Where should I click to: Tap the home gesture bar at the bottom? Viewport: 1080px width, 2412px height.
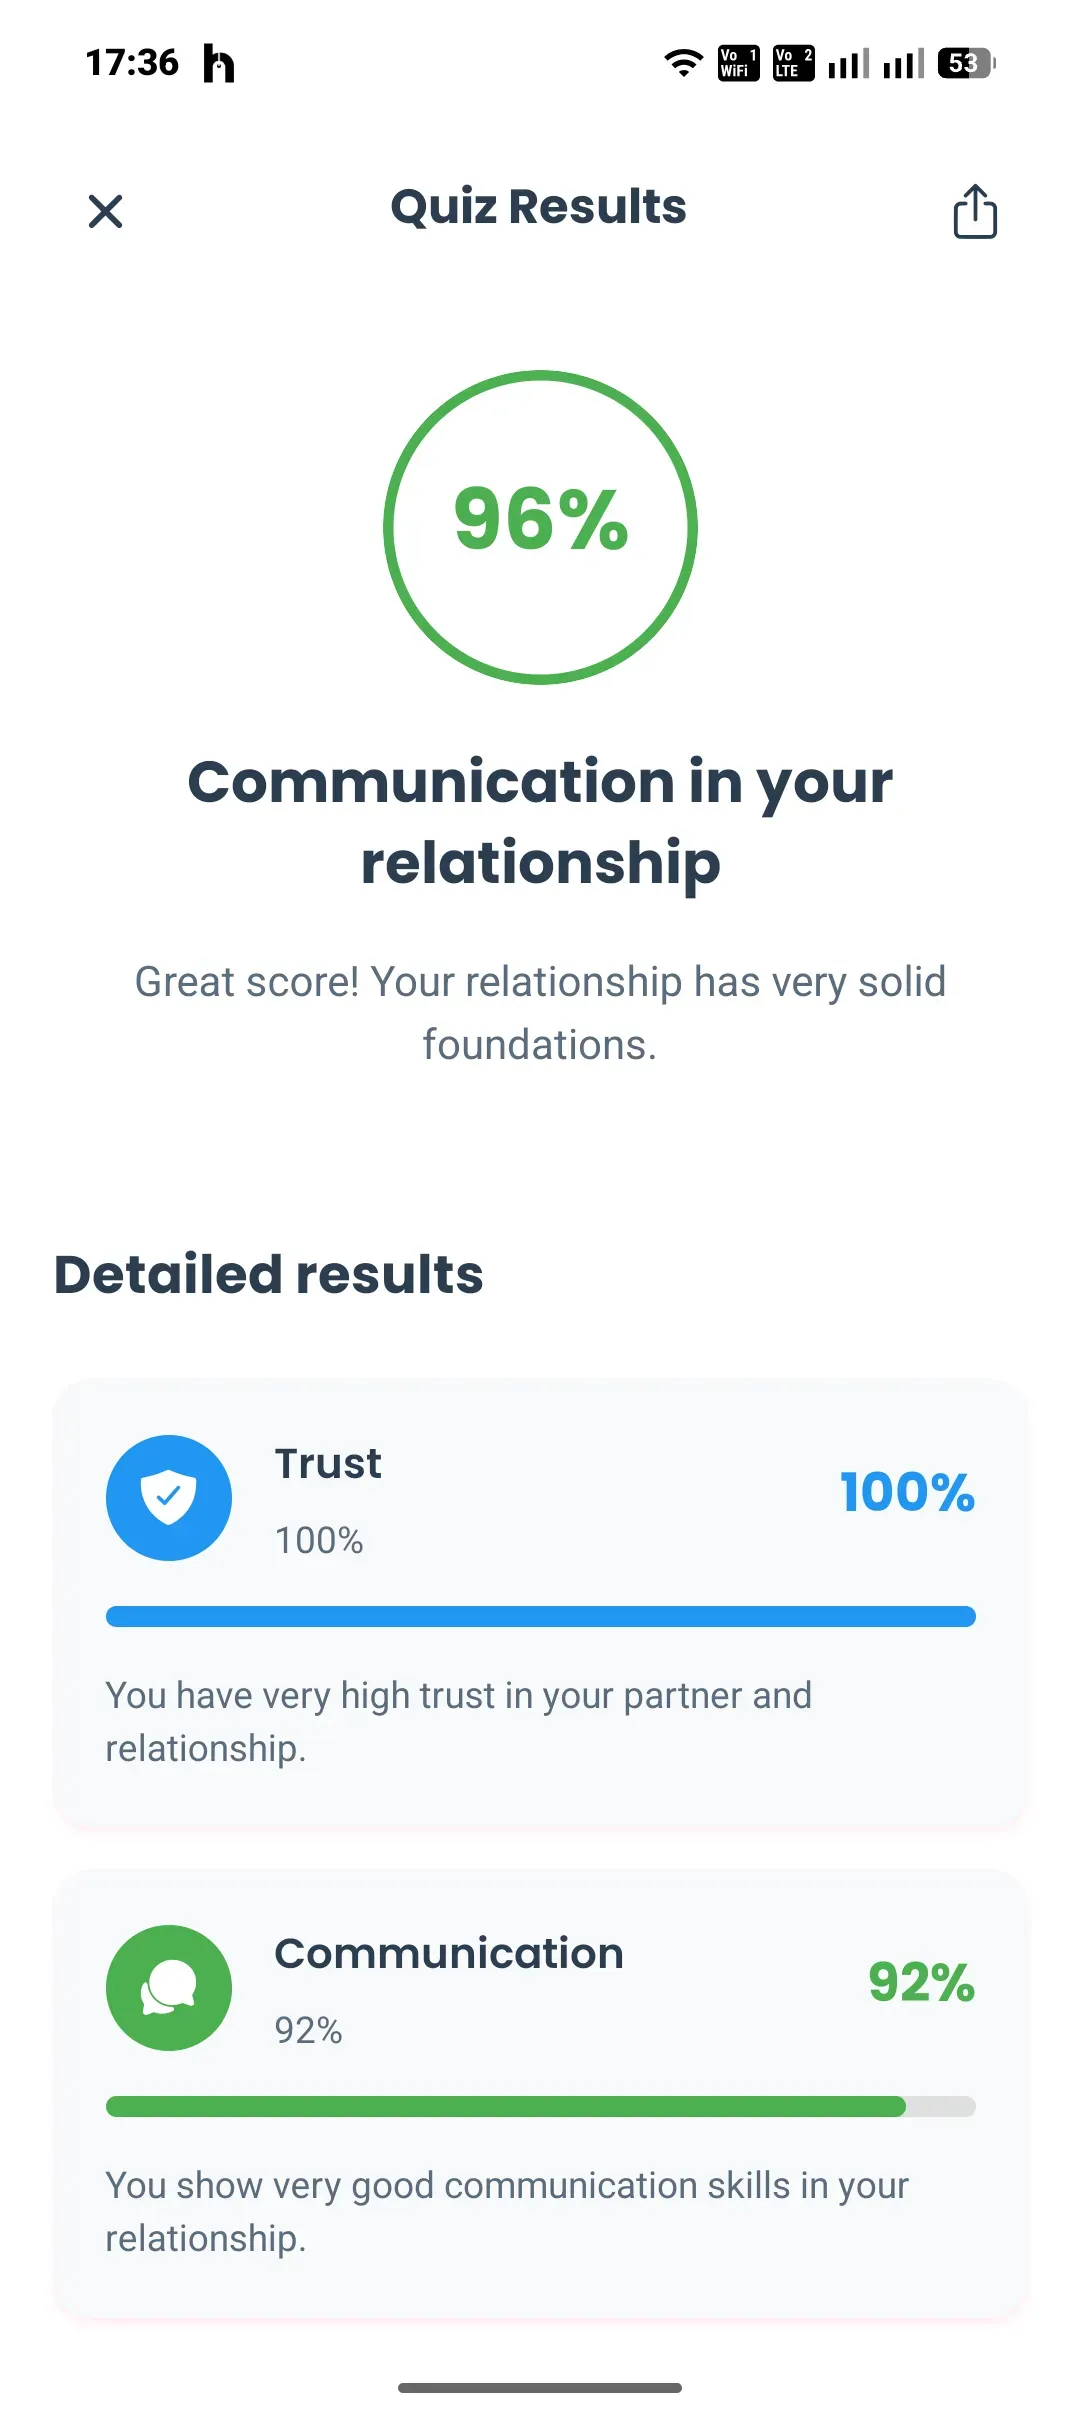540,2387
